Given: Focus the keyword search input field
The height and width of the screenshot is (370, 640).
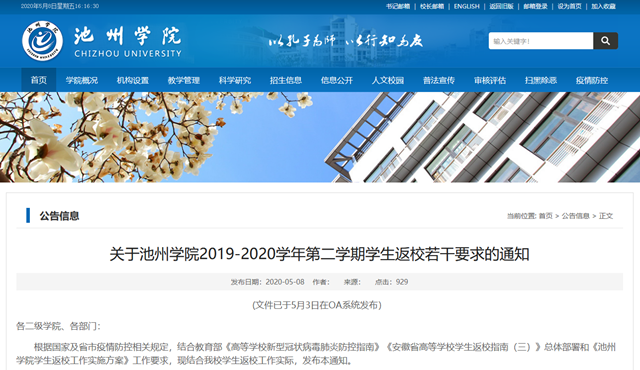Looking at the screenshot, I should tap(541, 41).
